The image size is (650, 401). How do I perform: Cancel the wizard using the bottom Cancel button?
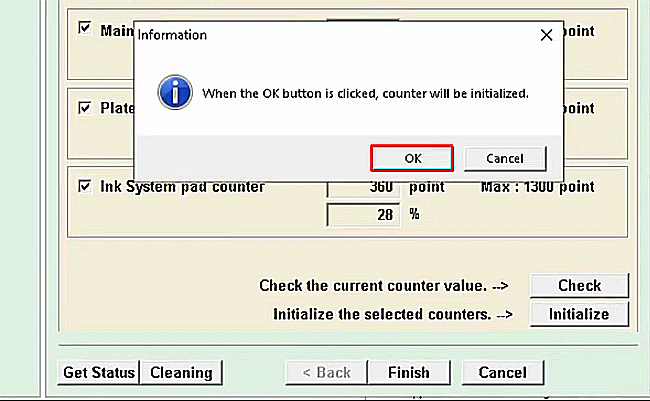(502, 372)
